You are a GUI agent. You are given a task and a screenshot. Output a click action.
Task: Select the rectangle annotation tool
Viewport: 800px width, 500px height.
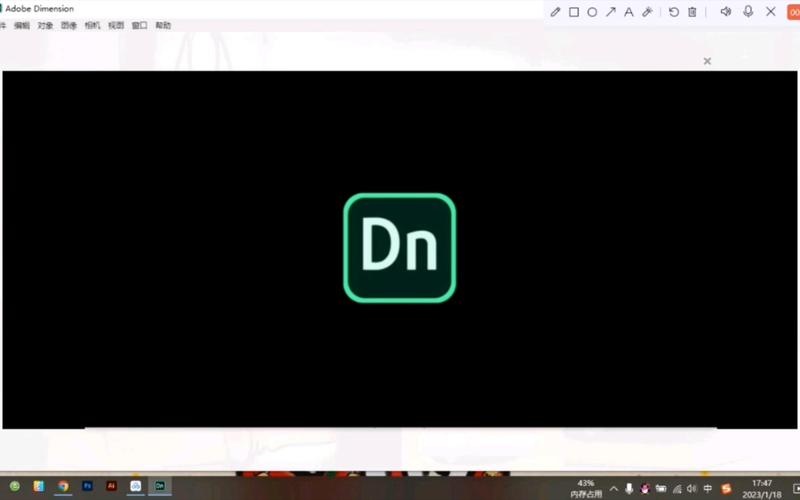click(574, 12)
